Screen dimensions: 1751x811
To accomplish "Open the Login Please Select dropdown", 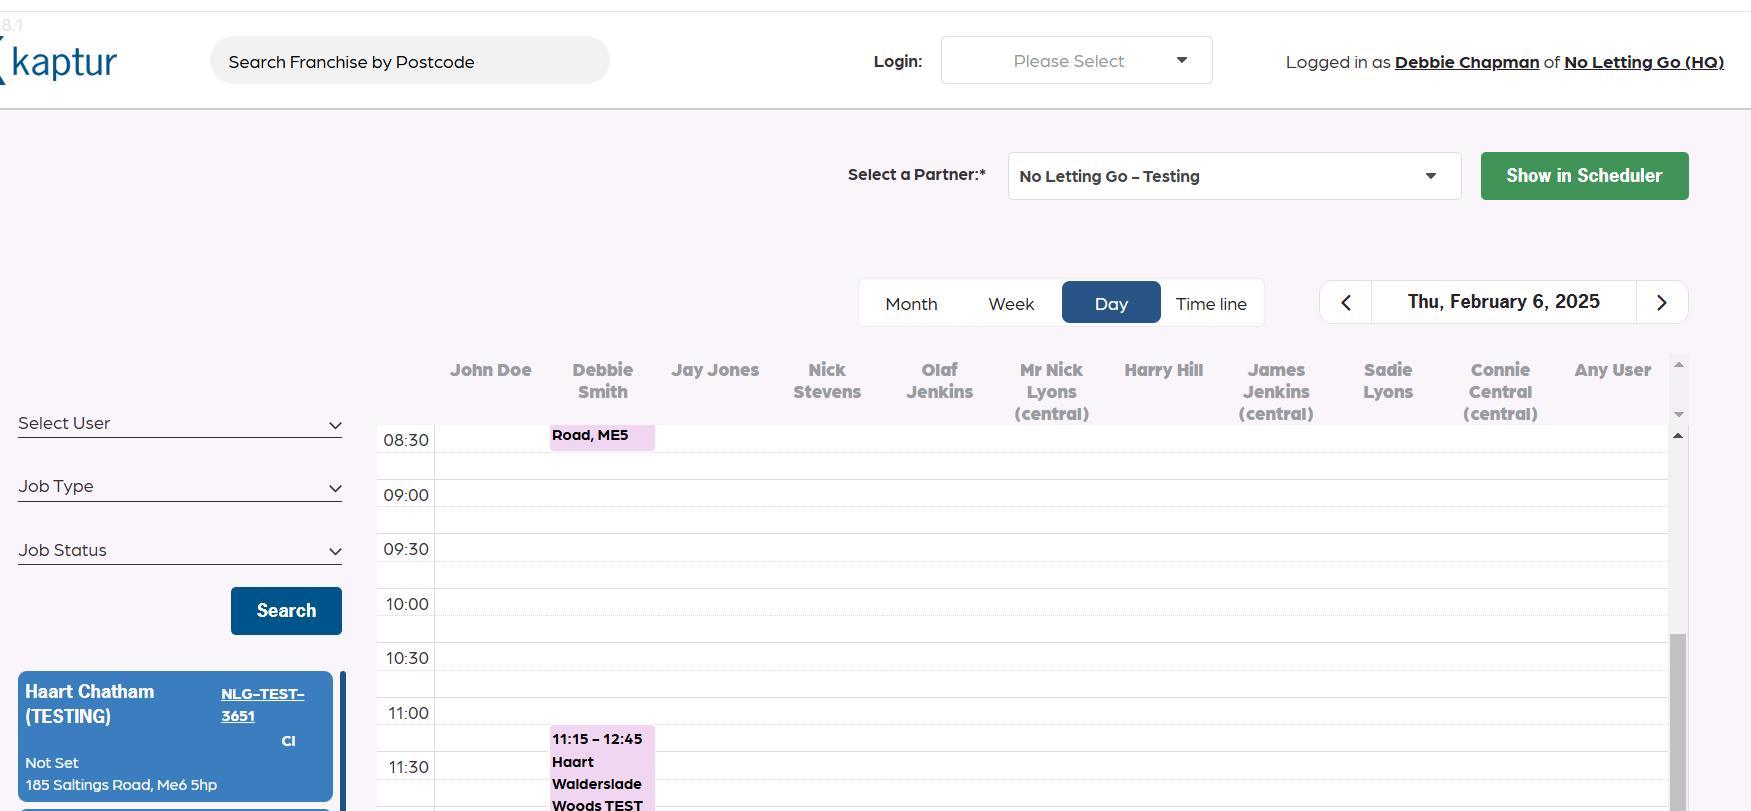I will [x=1077, y=61].
